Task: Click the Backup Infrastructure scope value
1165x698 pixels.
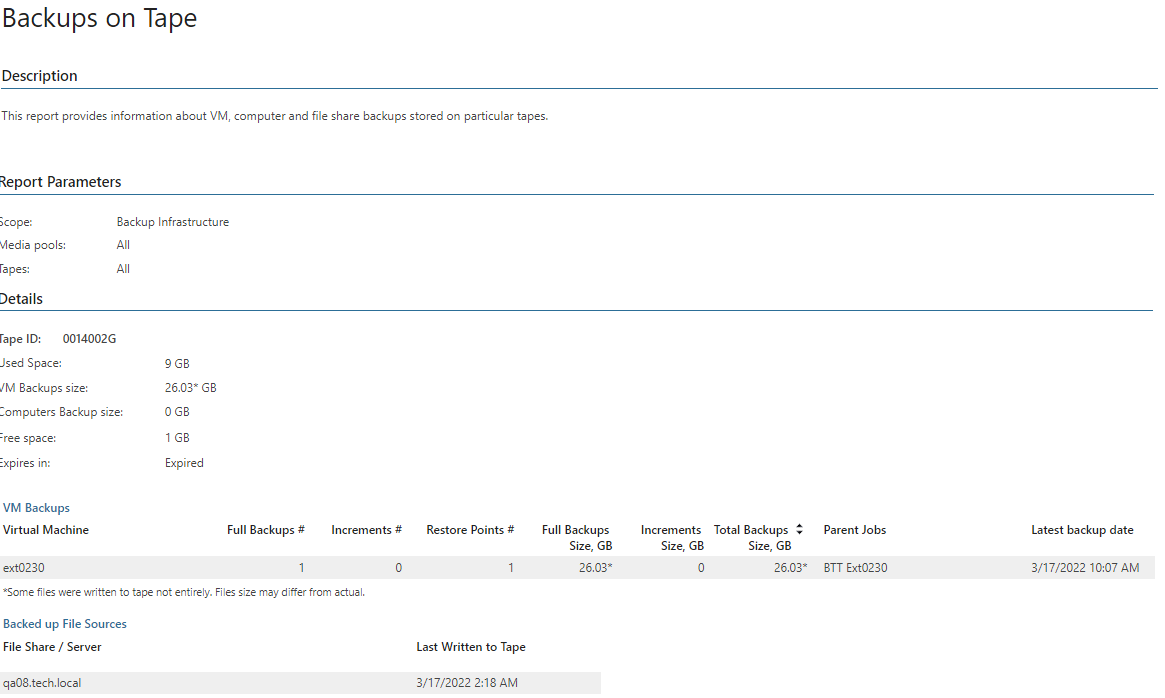Action: pos(172,222)
